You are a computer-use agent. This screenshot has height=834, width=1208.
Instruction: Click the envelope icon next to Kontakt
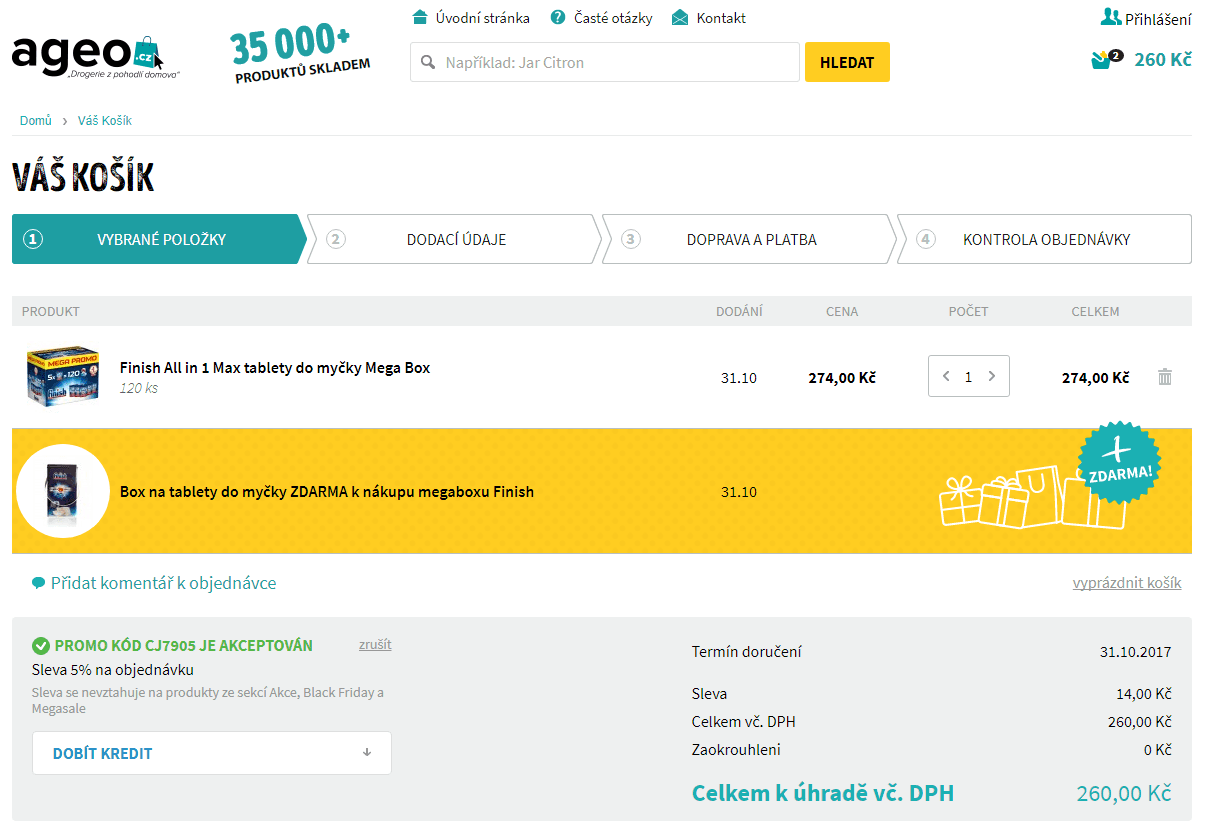[680, 18]
